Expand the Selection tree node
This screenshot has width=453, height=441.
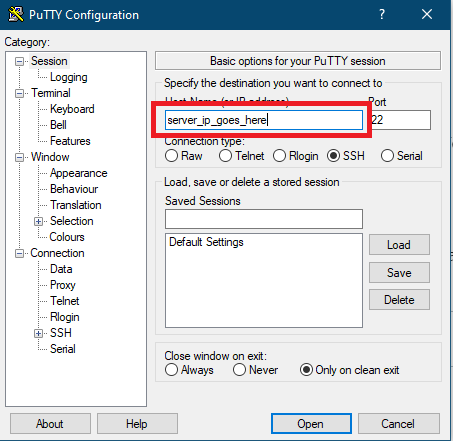point(39,221)
